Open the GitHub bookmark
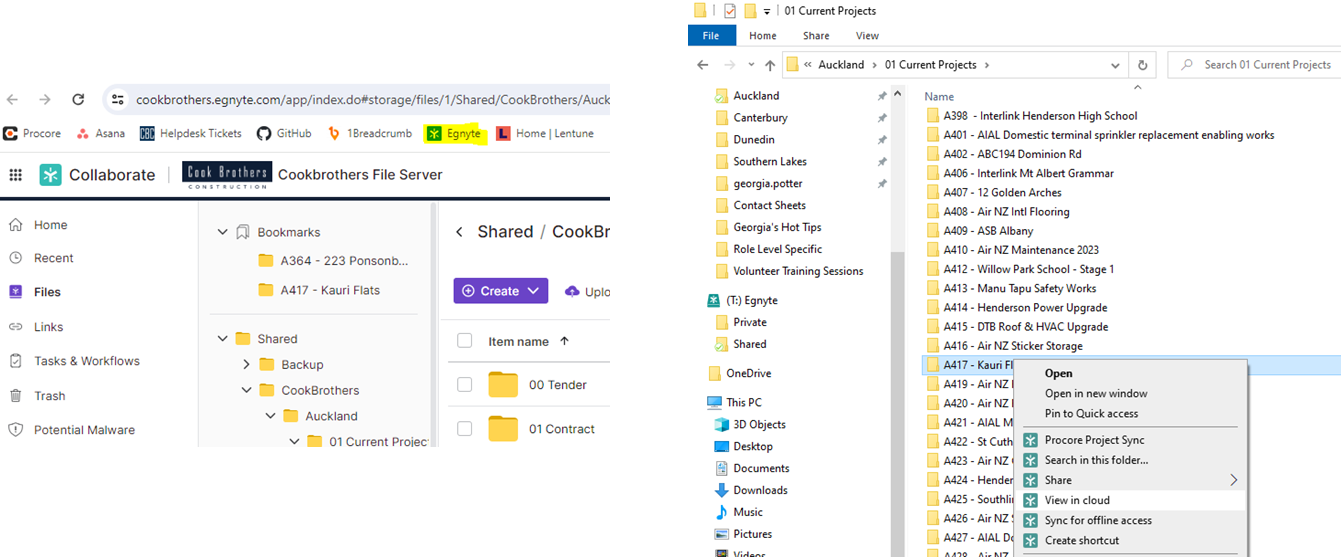This screenshot has height=557, width=1341. (x=284, y=133)
